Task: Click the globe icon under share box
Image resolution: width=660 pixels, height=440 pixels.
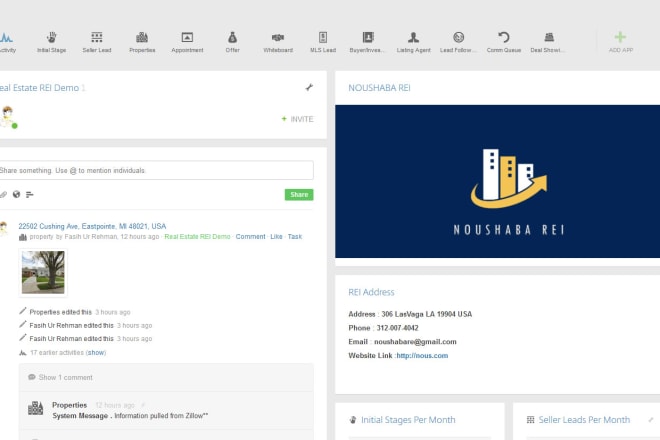Action: [x=16, y=195]
